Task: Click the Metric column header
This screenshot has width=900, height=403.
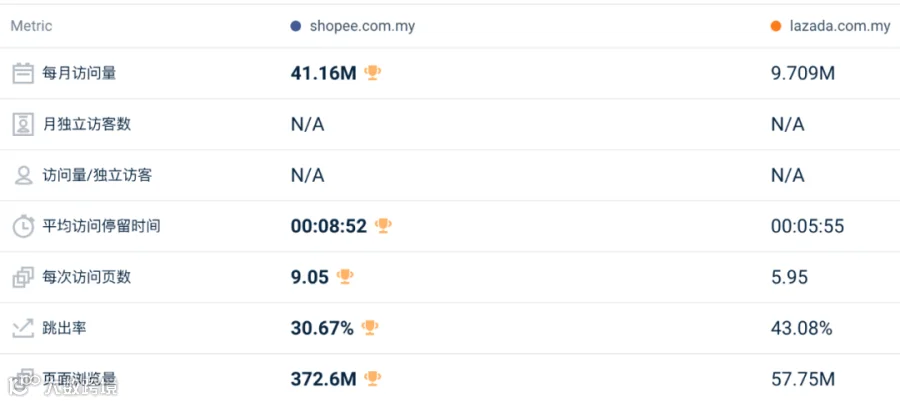Action: point(31,26)
